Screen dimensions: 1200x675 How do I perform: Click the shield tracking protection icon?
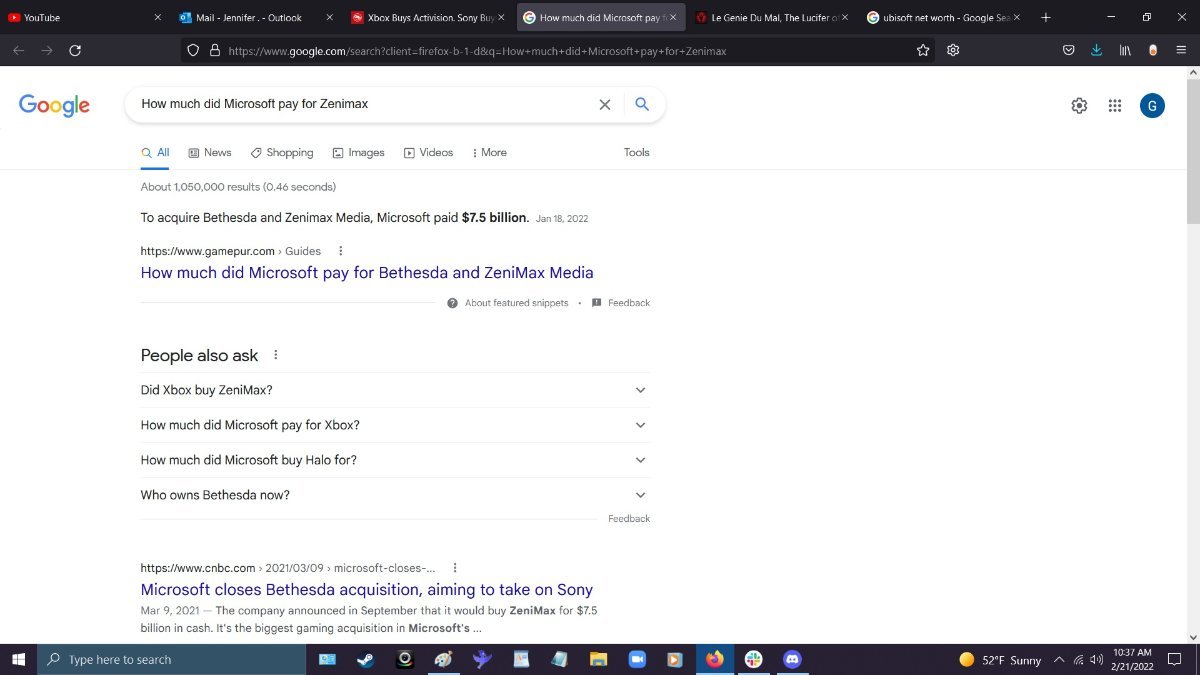[194, 50]
